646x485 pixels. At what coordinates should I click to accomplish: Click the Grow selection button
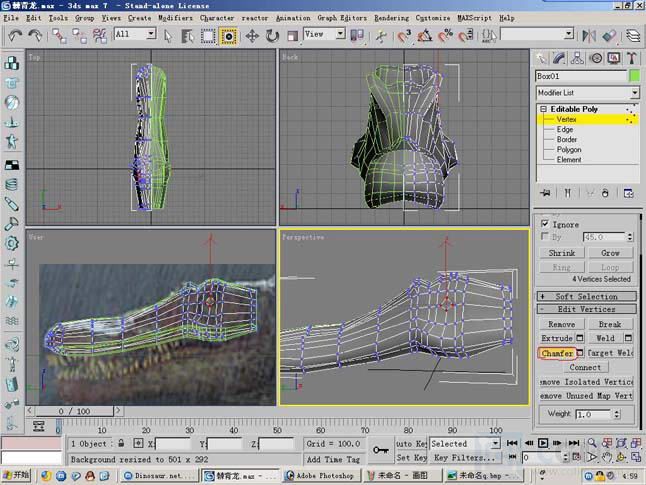[x=610, y=253]
